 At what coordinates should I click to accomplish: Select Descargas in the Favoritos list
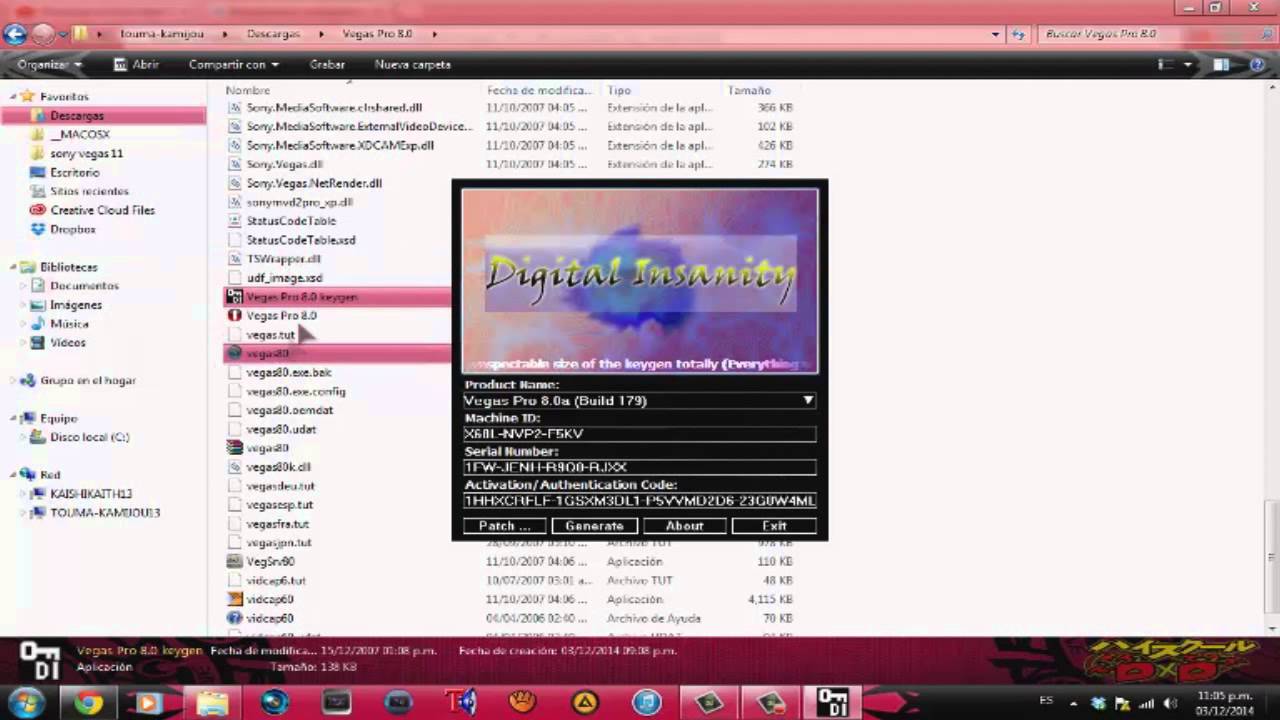pos(76,116)
